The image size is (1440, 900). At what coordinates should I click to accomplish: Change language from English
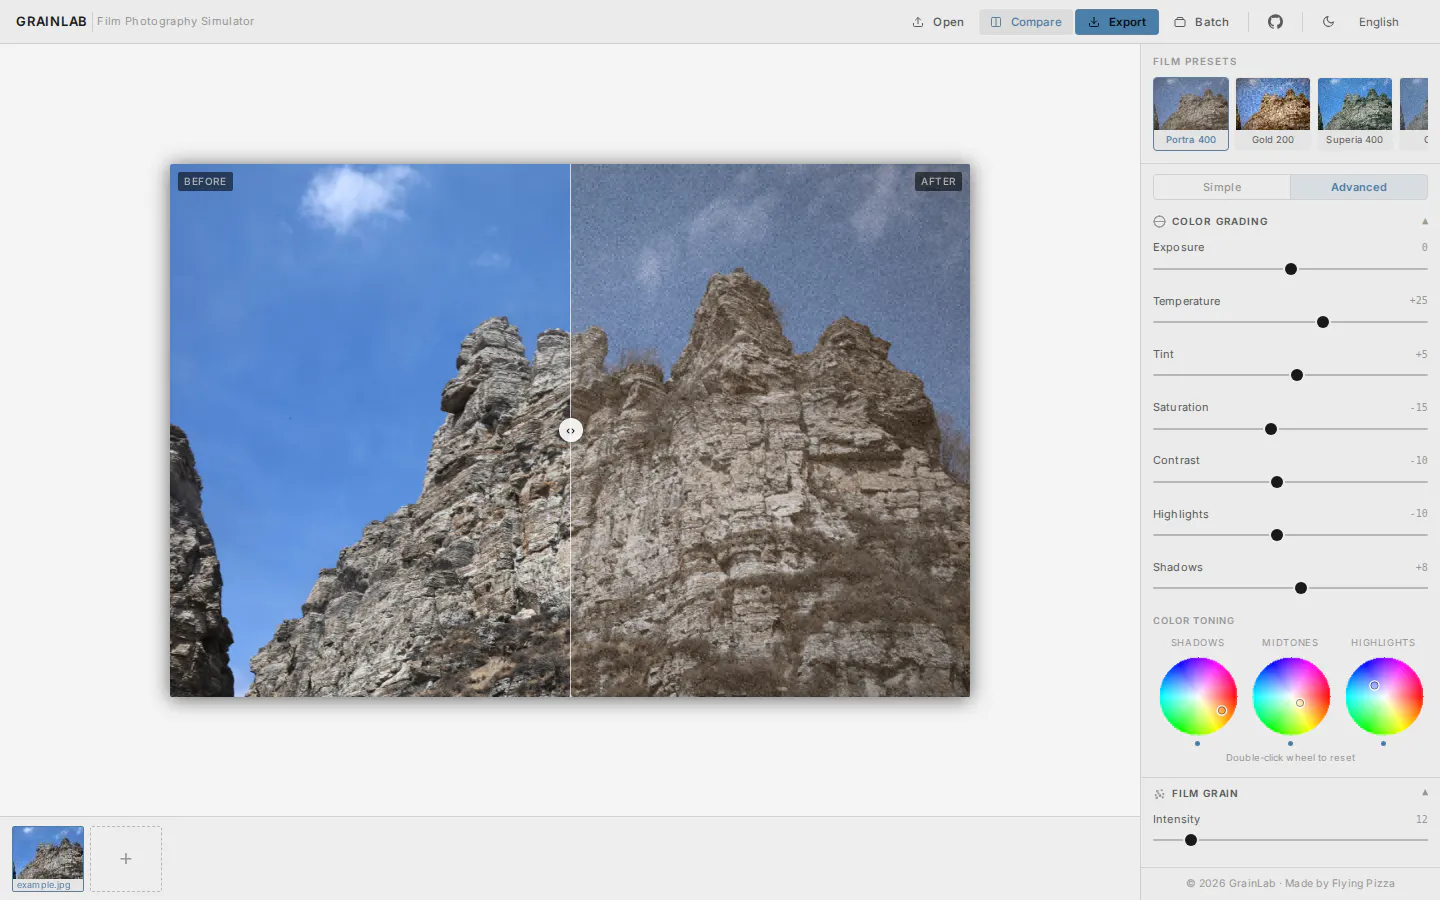pos(1378,22)
